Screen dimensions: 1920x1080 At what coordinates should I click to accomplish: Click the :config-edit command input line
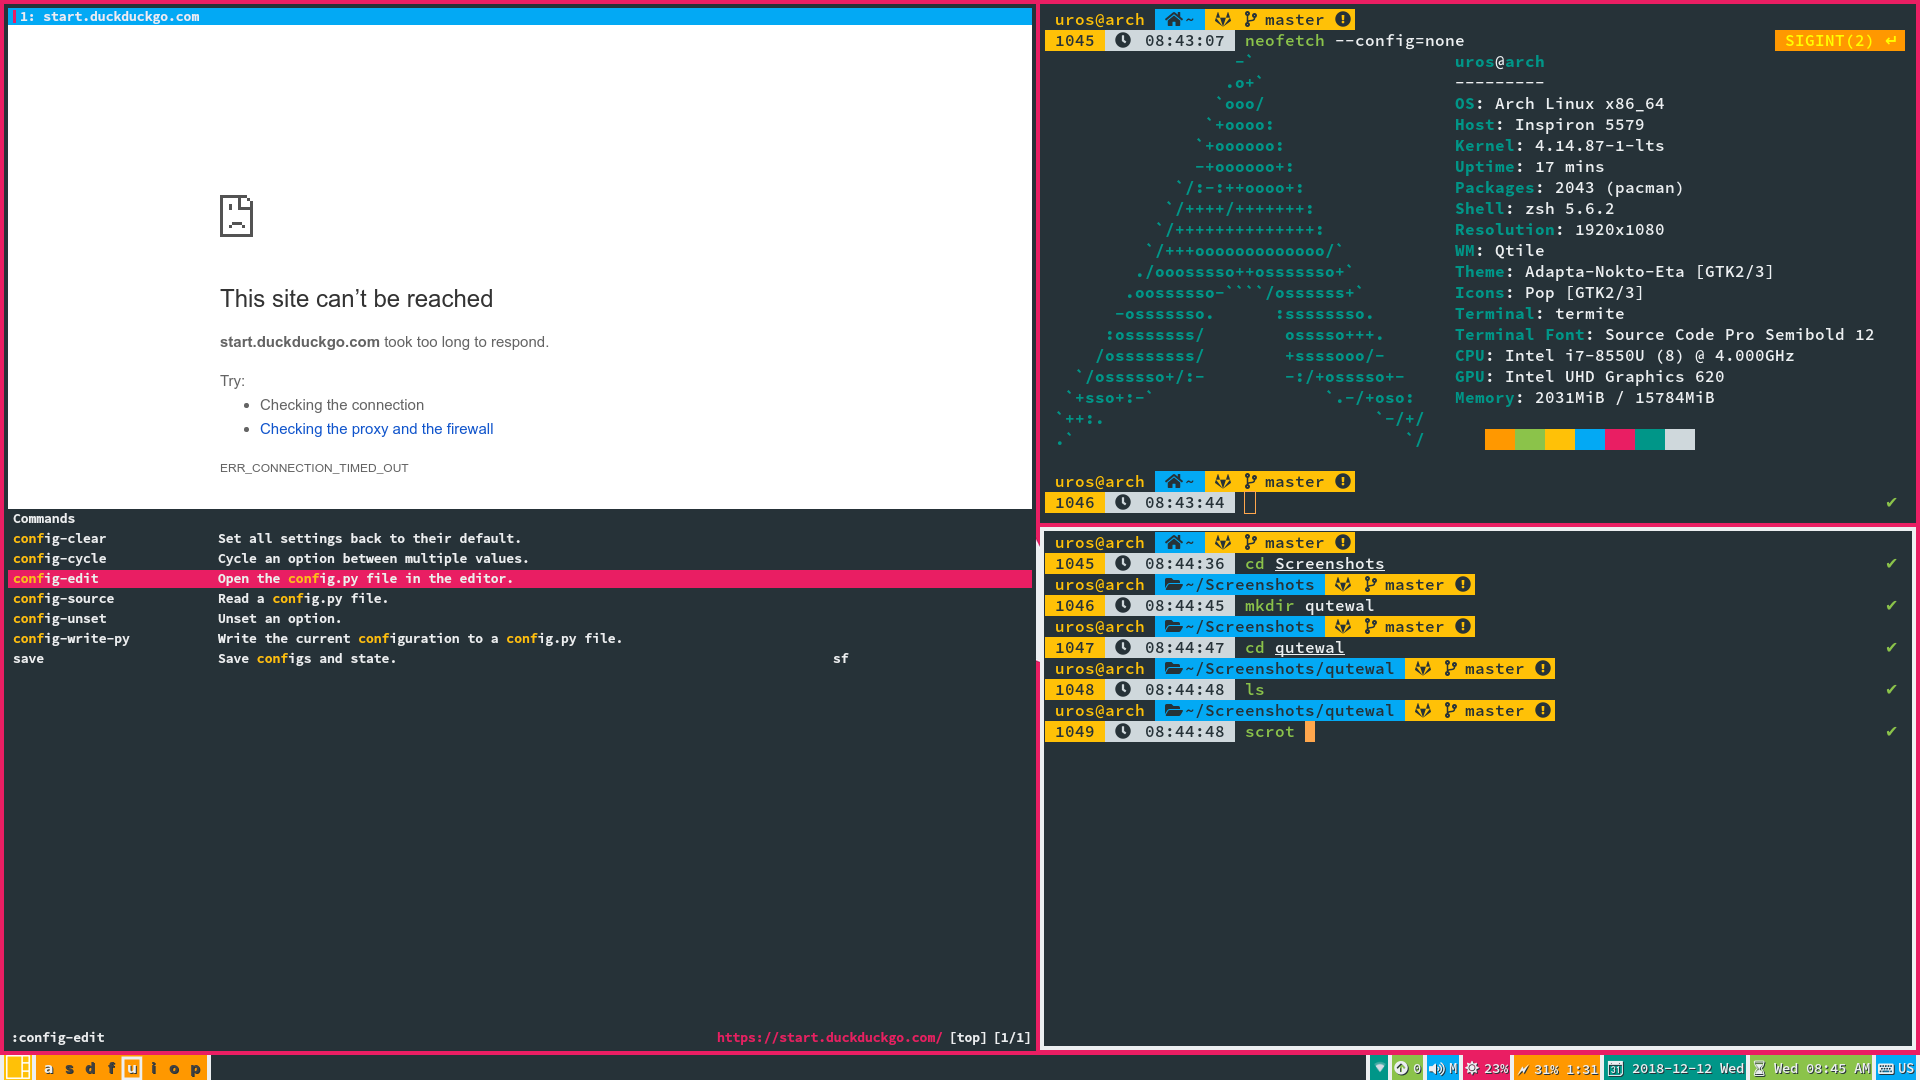(x=58, y=1037)
